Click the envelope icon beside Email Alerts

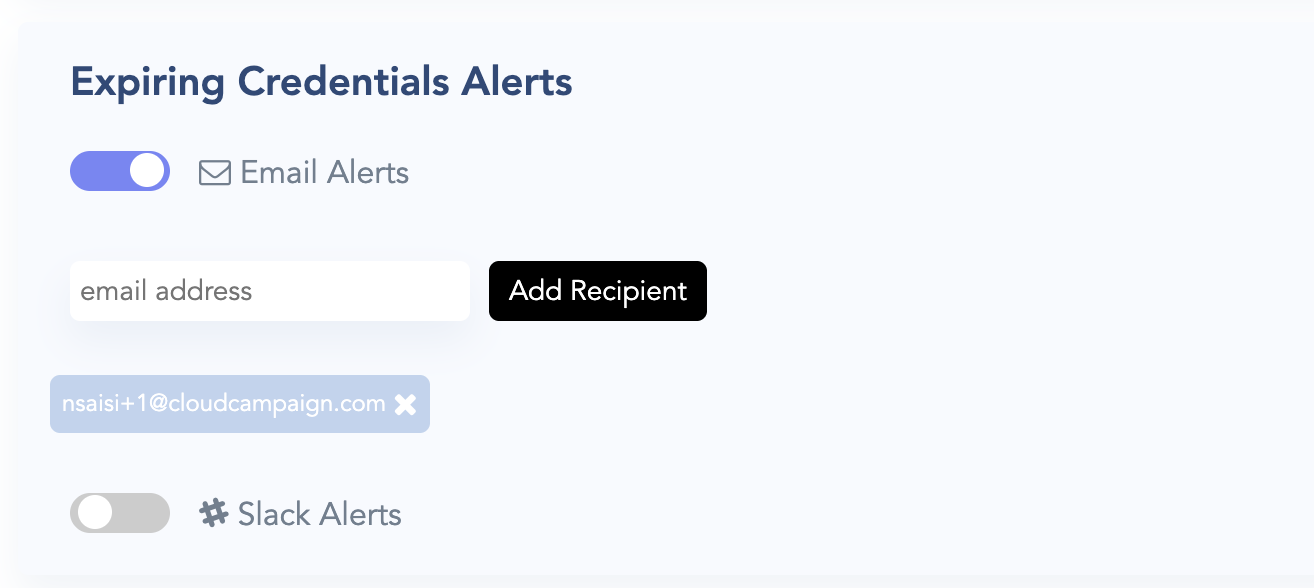[215, 173]
